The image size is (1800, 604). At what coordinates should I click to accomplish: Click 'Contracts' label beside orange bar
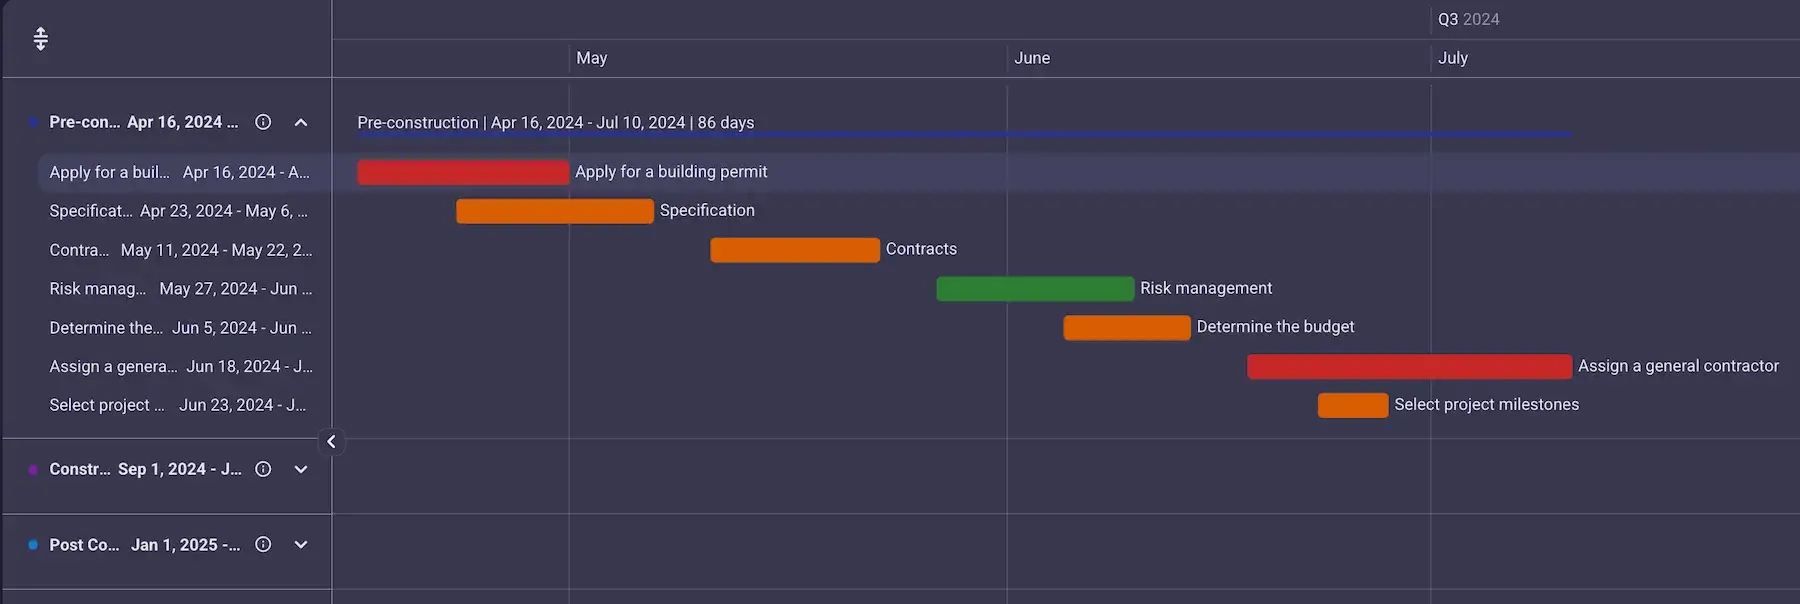tap(921, 249)
